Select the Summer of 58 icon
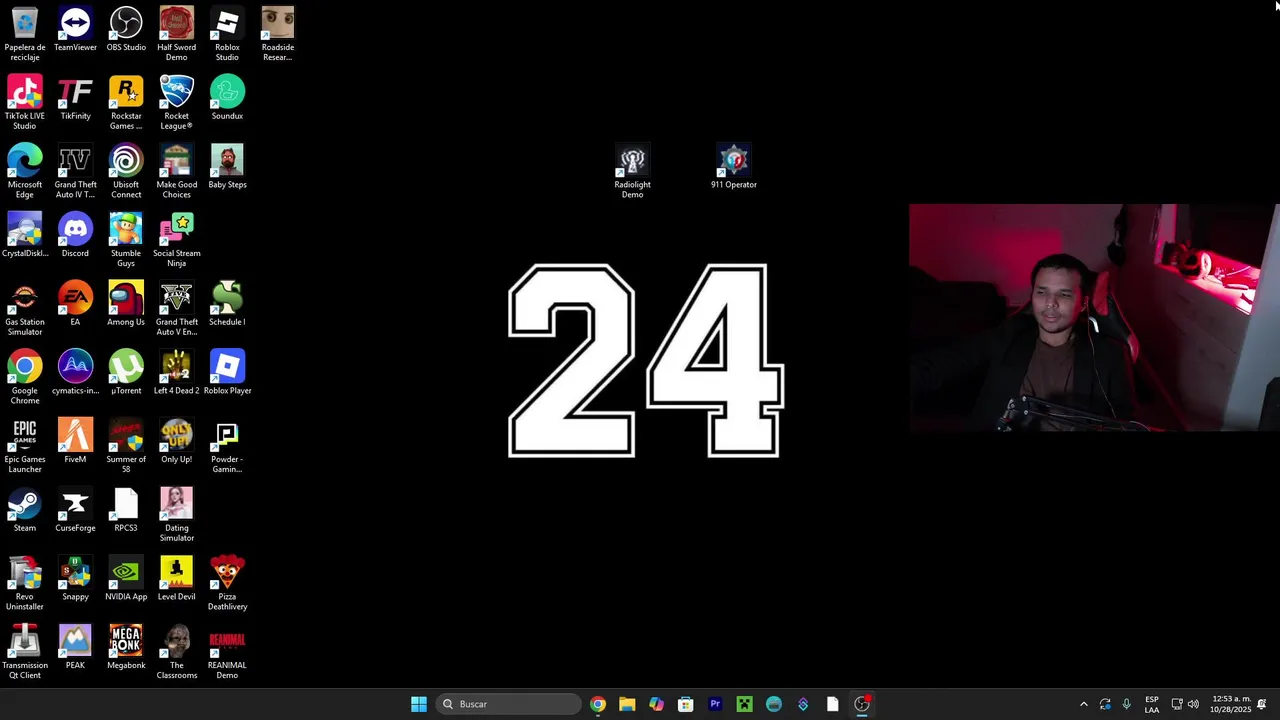This screenshot has width=1280, height=720. pyautogui.click(x=126, y=446)
